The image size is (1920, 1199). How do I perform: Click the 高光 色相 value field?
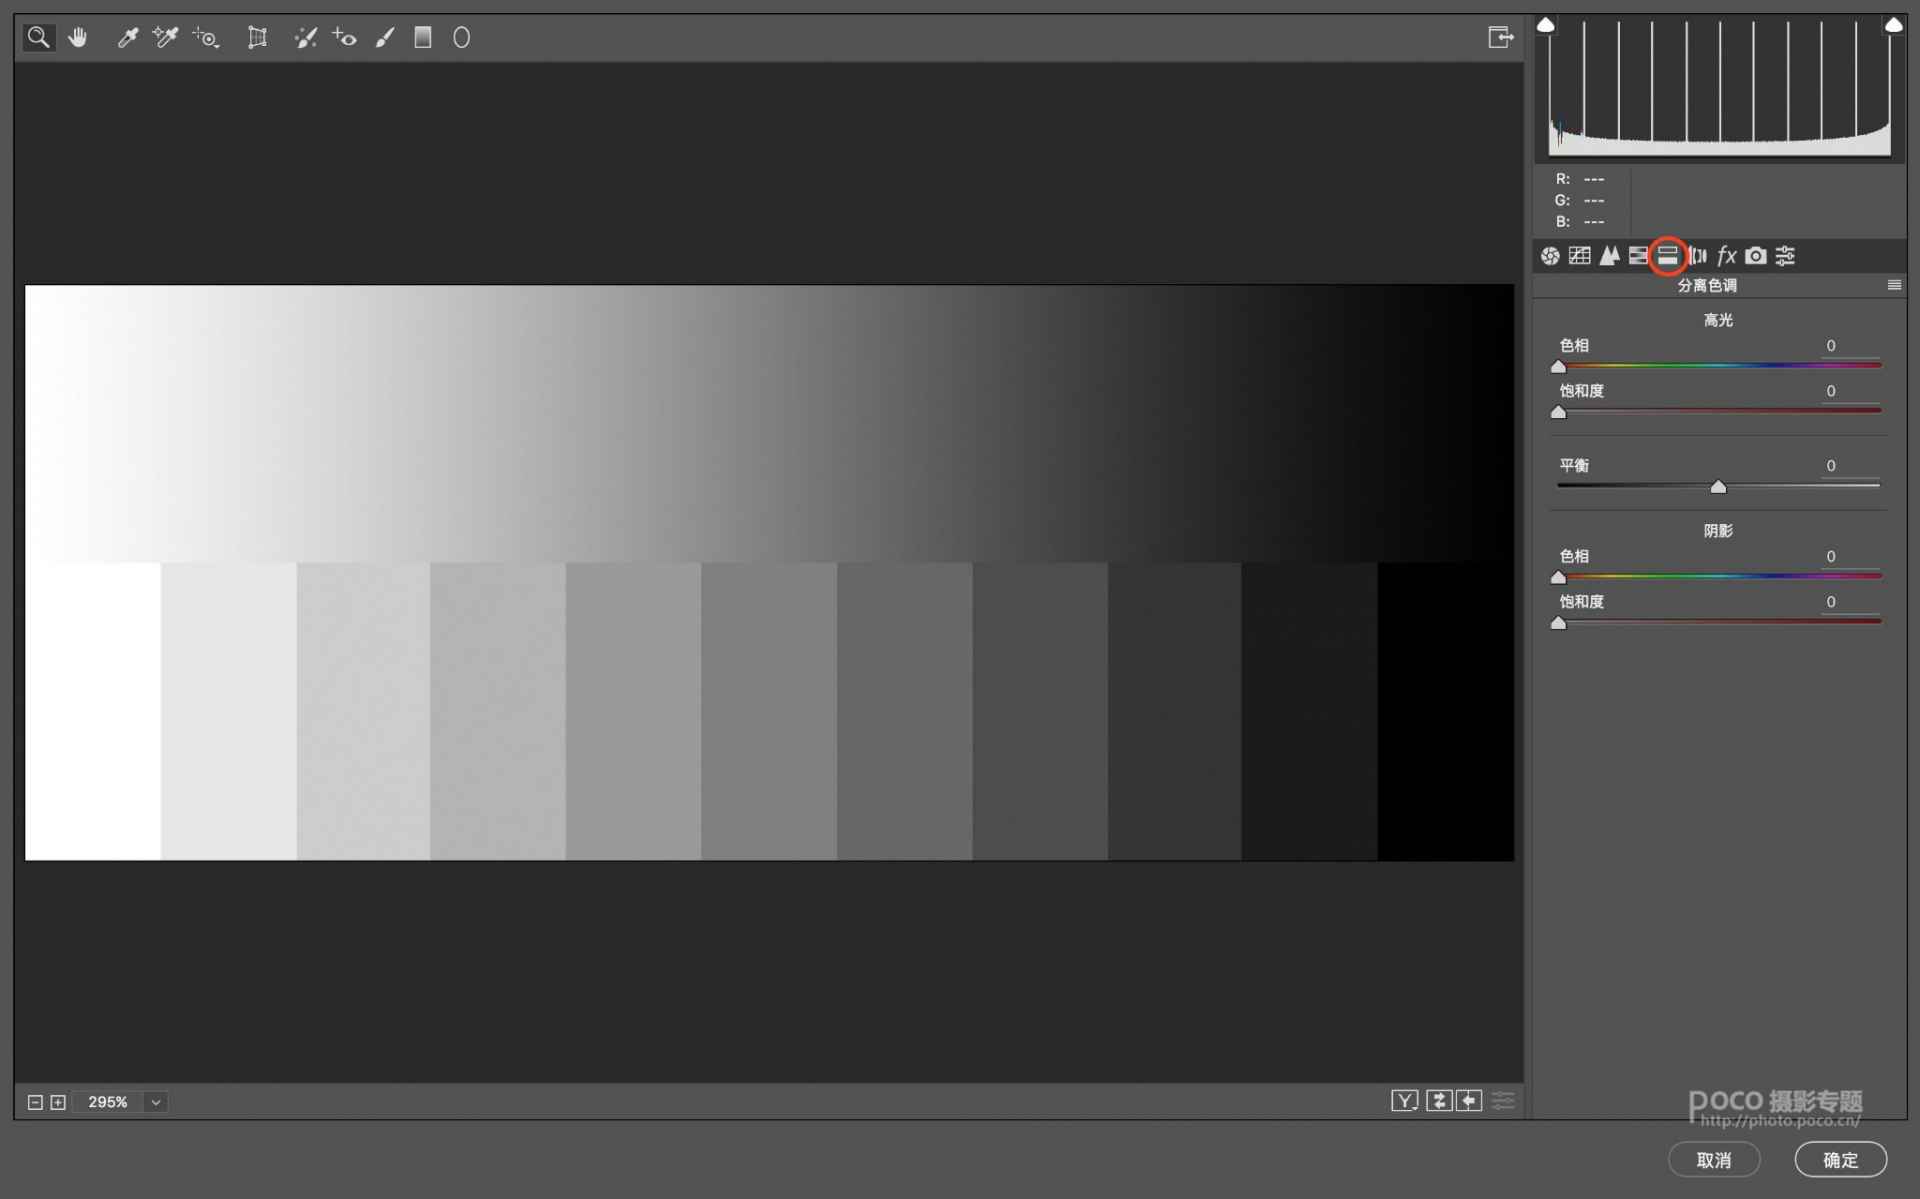[1850, 346]
